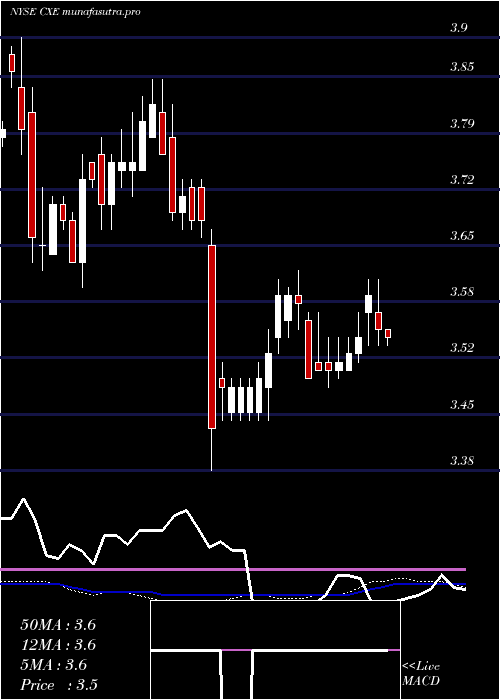Click the 3.85 price axis label
This screenshot has height=700, width=500.
[462, 67]
